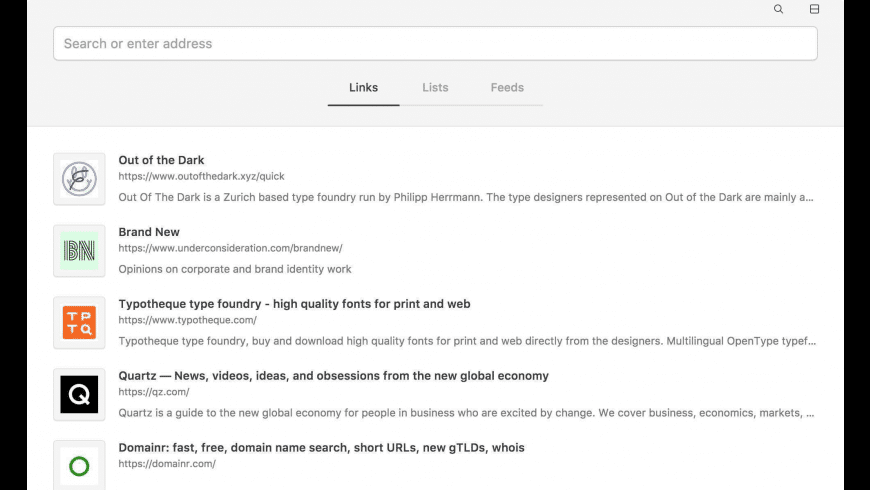Click the underconsideration.com/brandnew URL

[230, 248]
